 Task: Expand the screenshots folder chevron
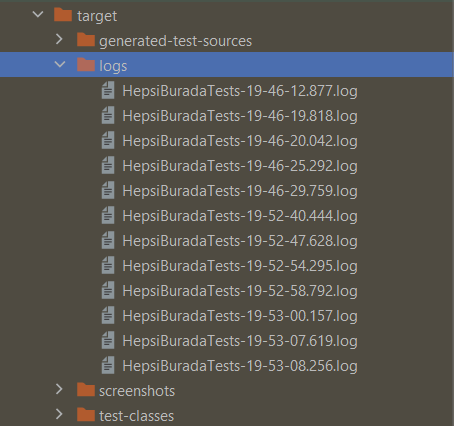[59, 389]
